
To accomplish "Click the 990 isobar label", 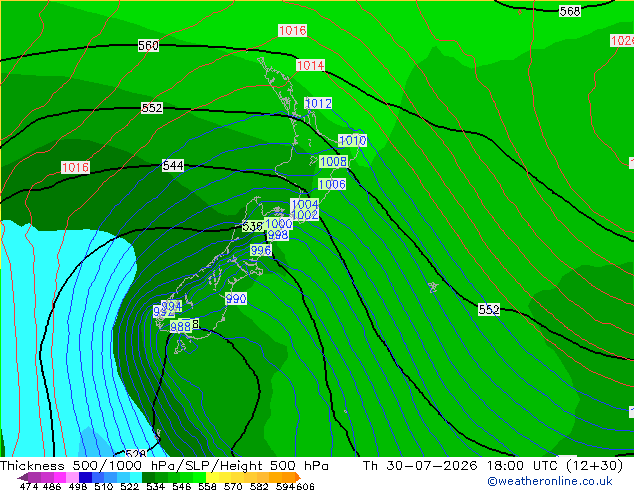I will point(236,299).
